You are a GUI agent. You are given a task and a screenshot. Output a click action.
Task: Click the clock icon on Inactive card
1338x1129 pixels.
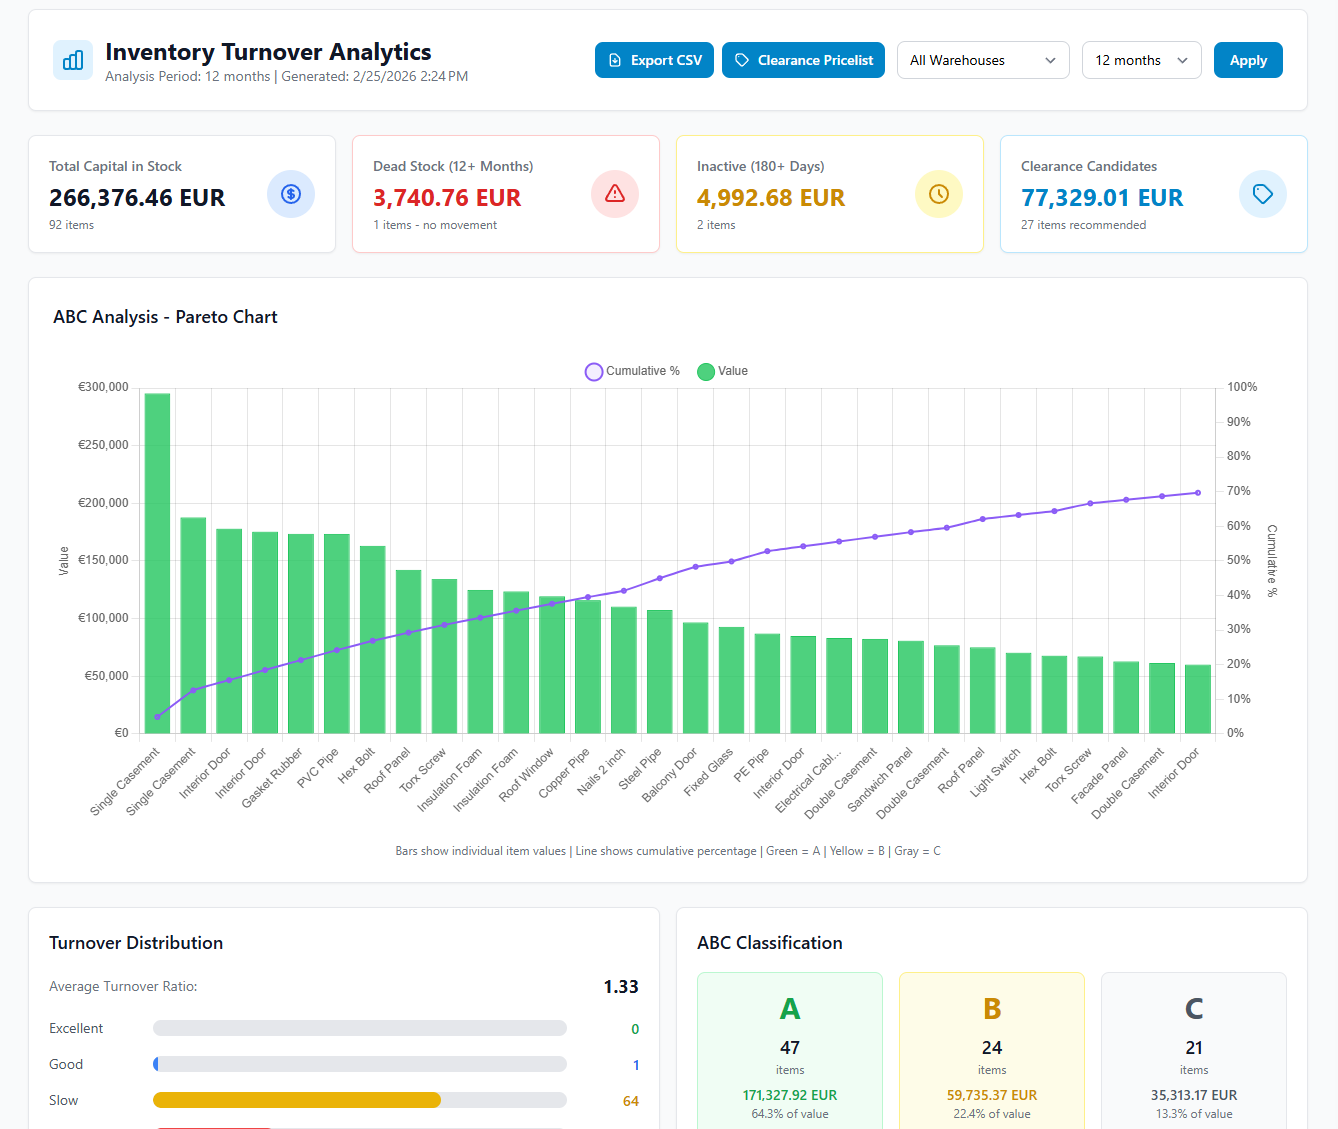pos(939,194)
